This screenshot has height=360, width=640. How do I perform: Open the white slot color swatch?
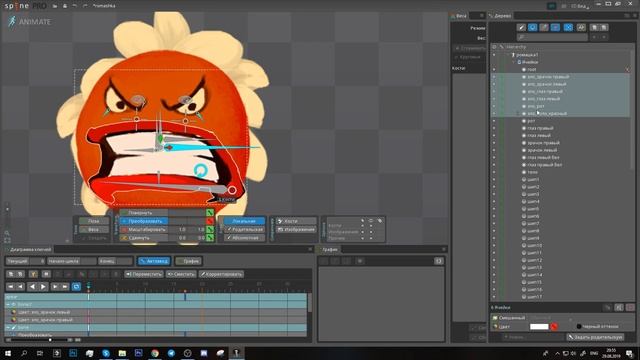(539, 327)
